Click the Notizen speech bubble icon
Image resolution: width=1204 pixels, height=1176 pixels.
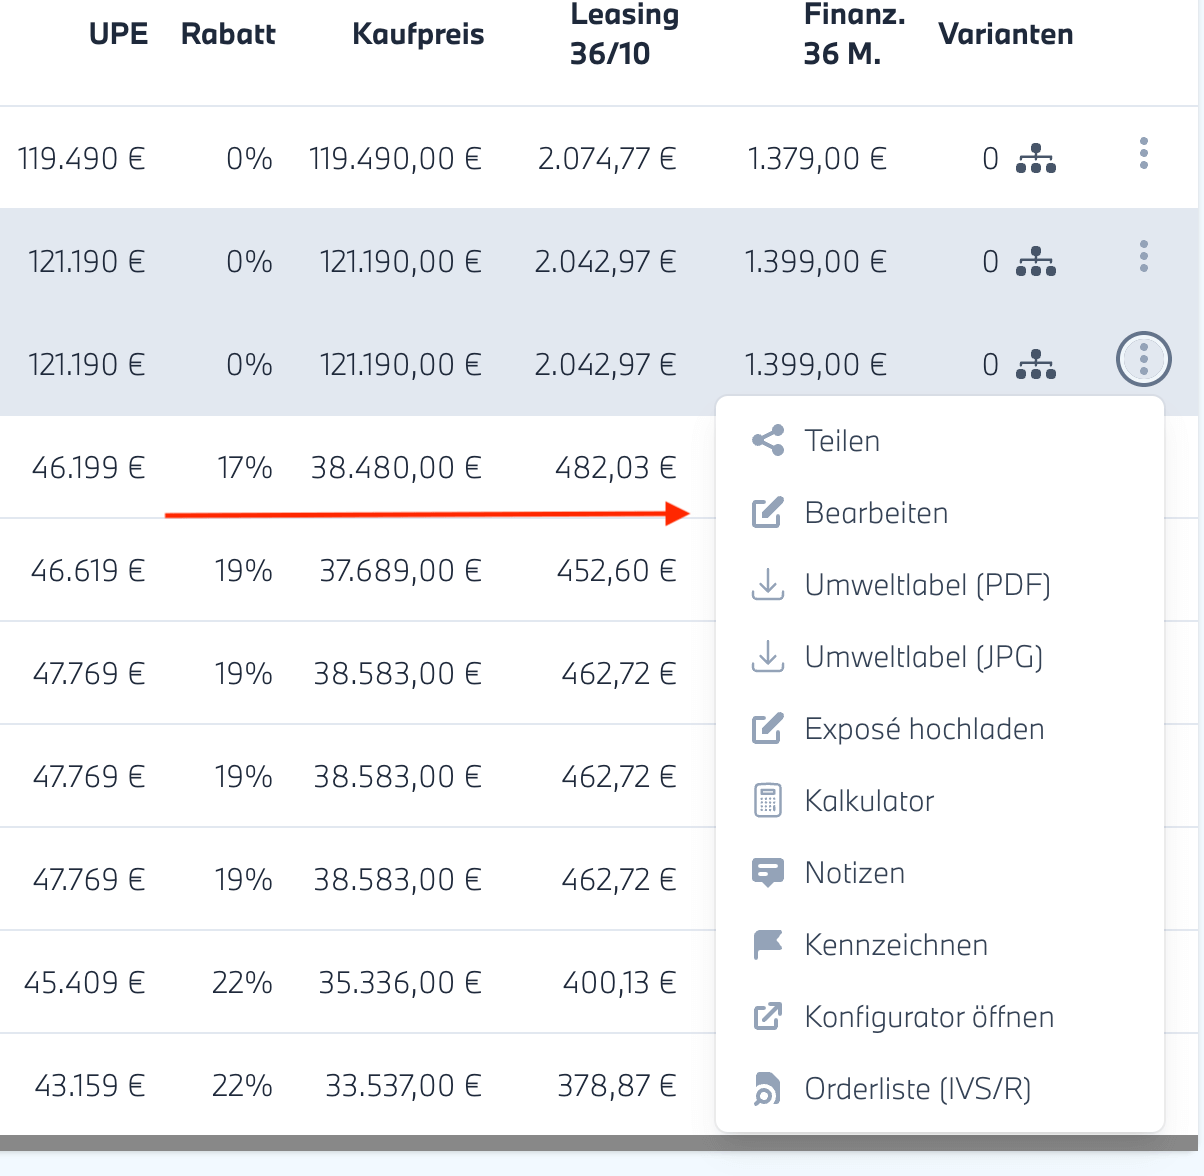point(767,873)
